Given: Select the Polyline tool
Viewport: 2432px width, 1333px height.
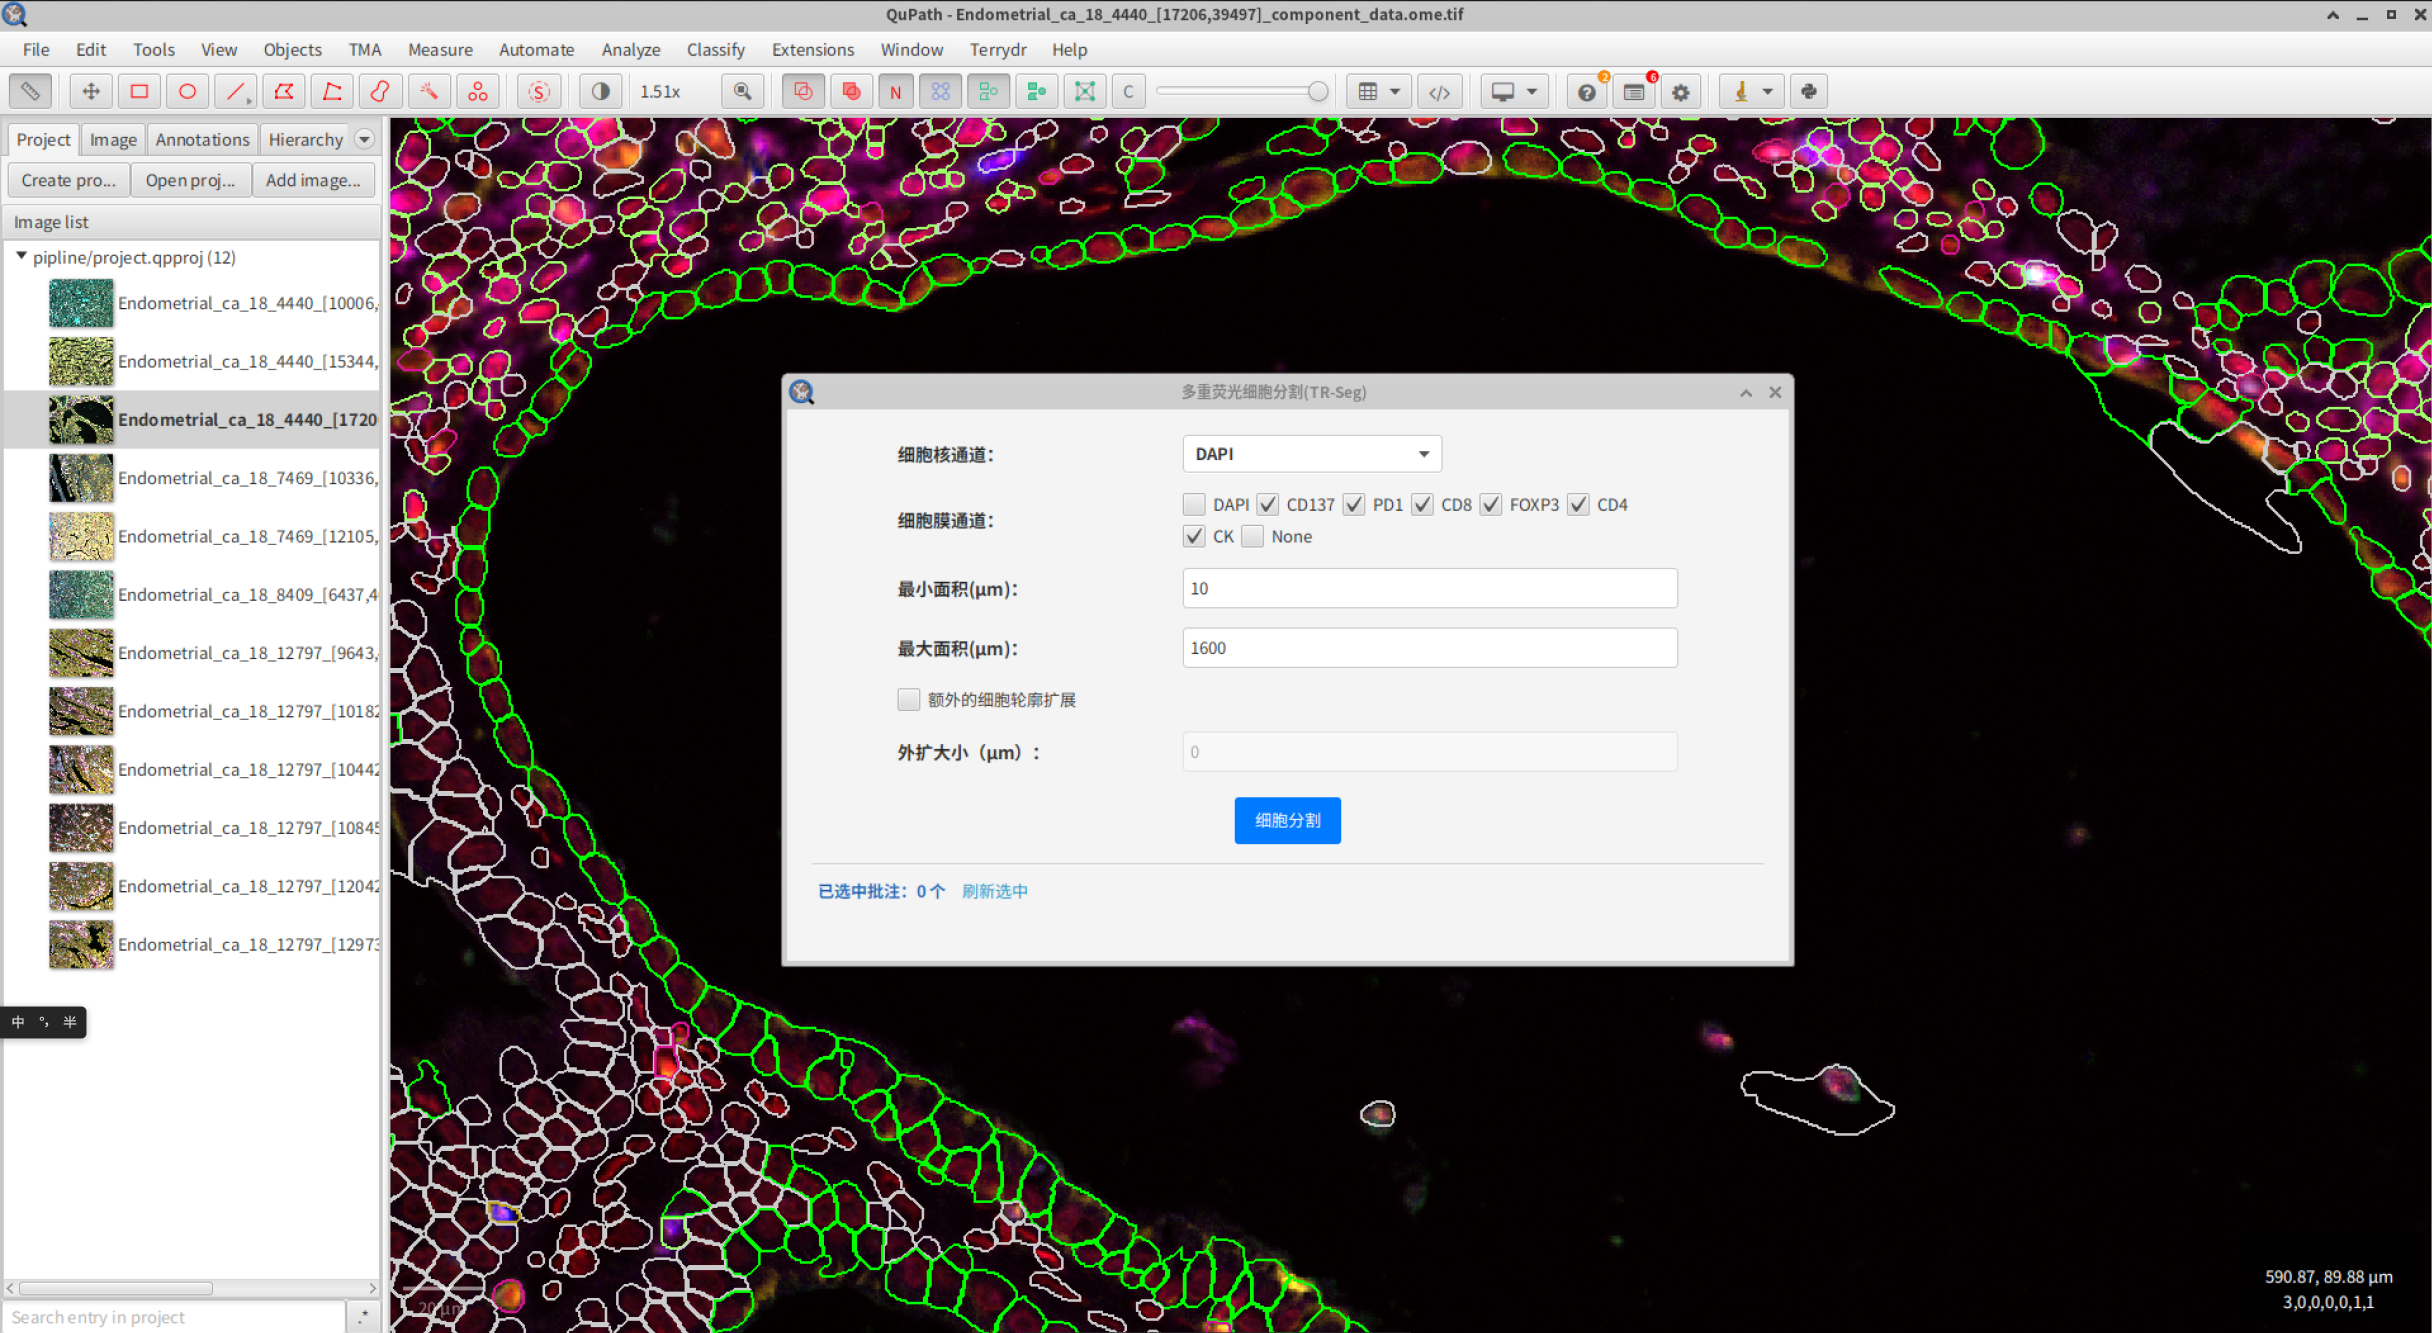Looking at the screenshot, I should tap(332, 92).
